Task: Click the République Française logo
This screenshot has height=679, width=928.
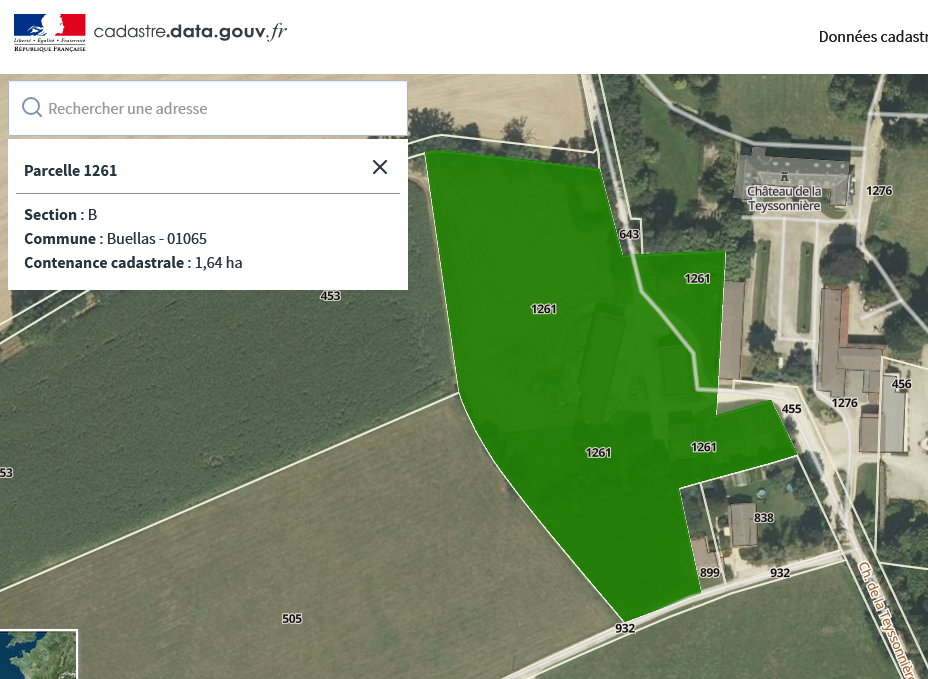Action: pos(50,33)
